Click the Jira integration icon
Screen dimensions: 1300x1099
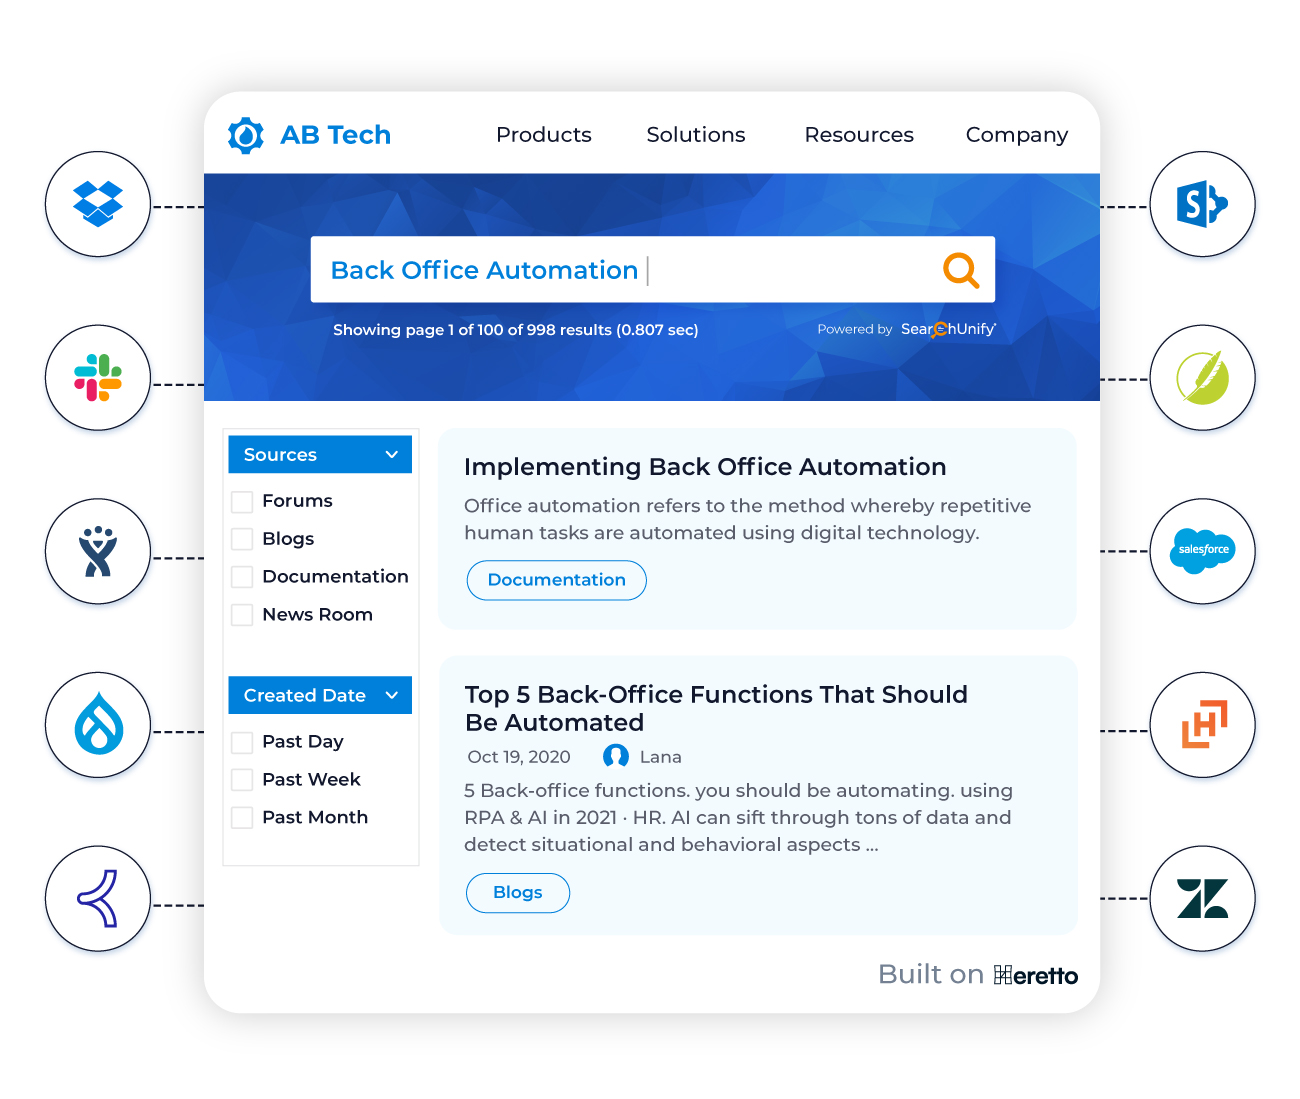(98, 551)
